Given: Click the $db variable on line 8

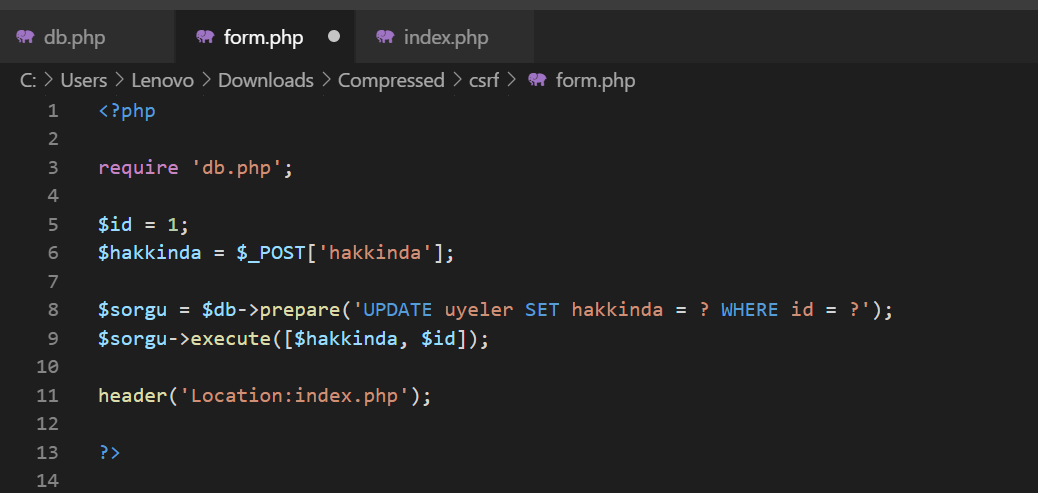Looking at the screenshot, I should point(219,310).
